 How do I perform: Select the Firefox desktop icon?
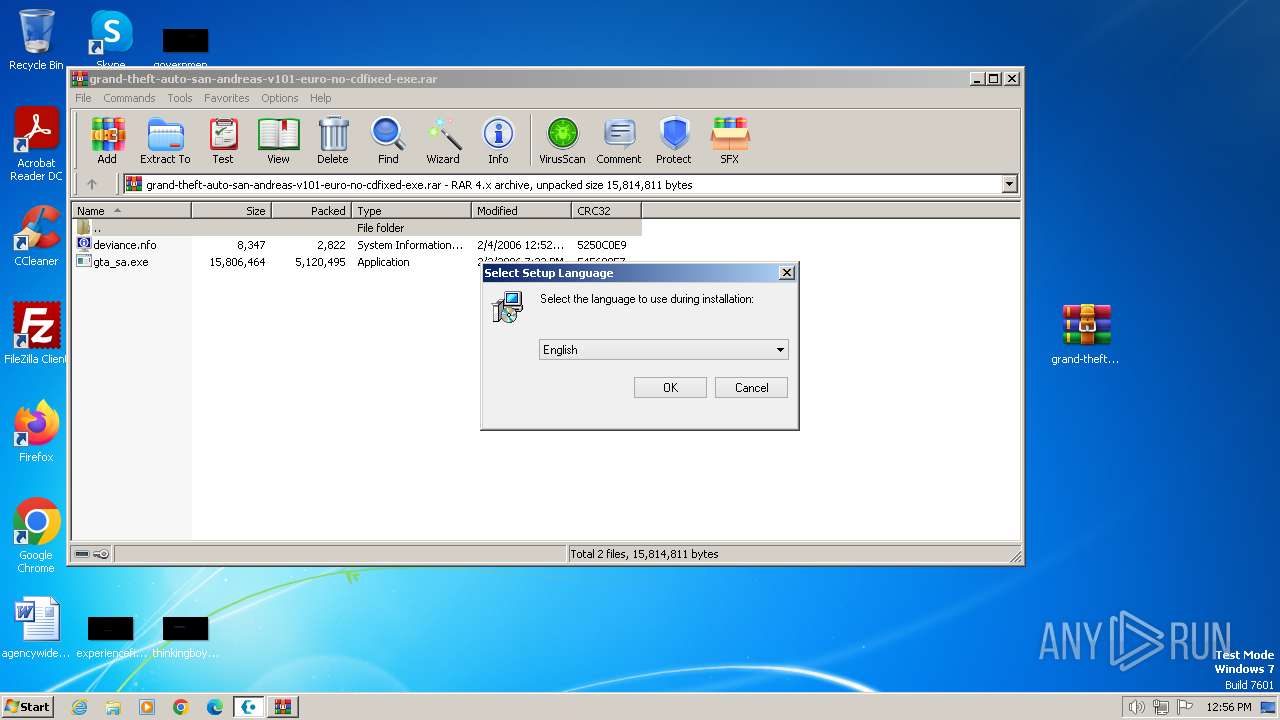[36, 432]
